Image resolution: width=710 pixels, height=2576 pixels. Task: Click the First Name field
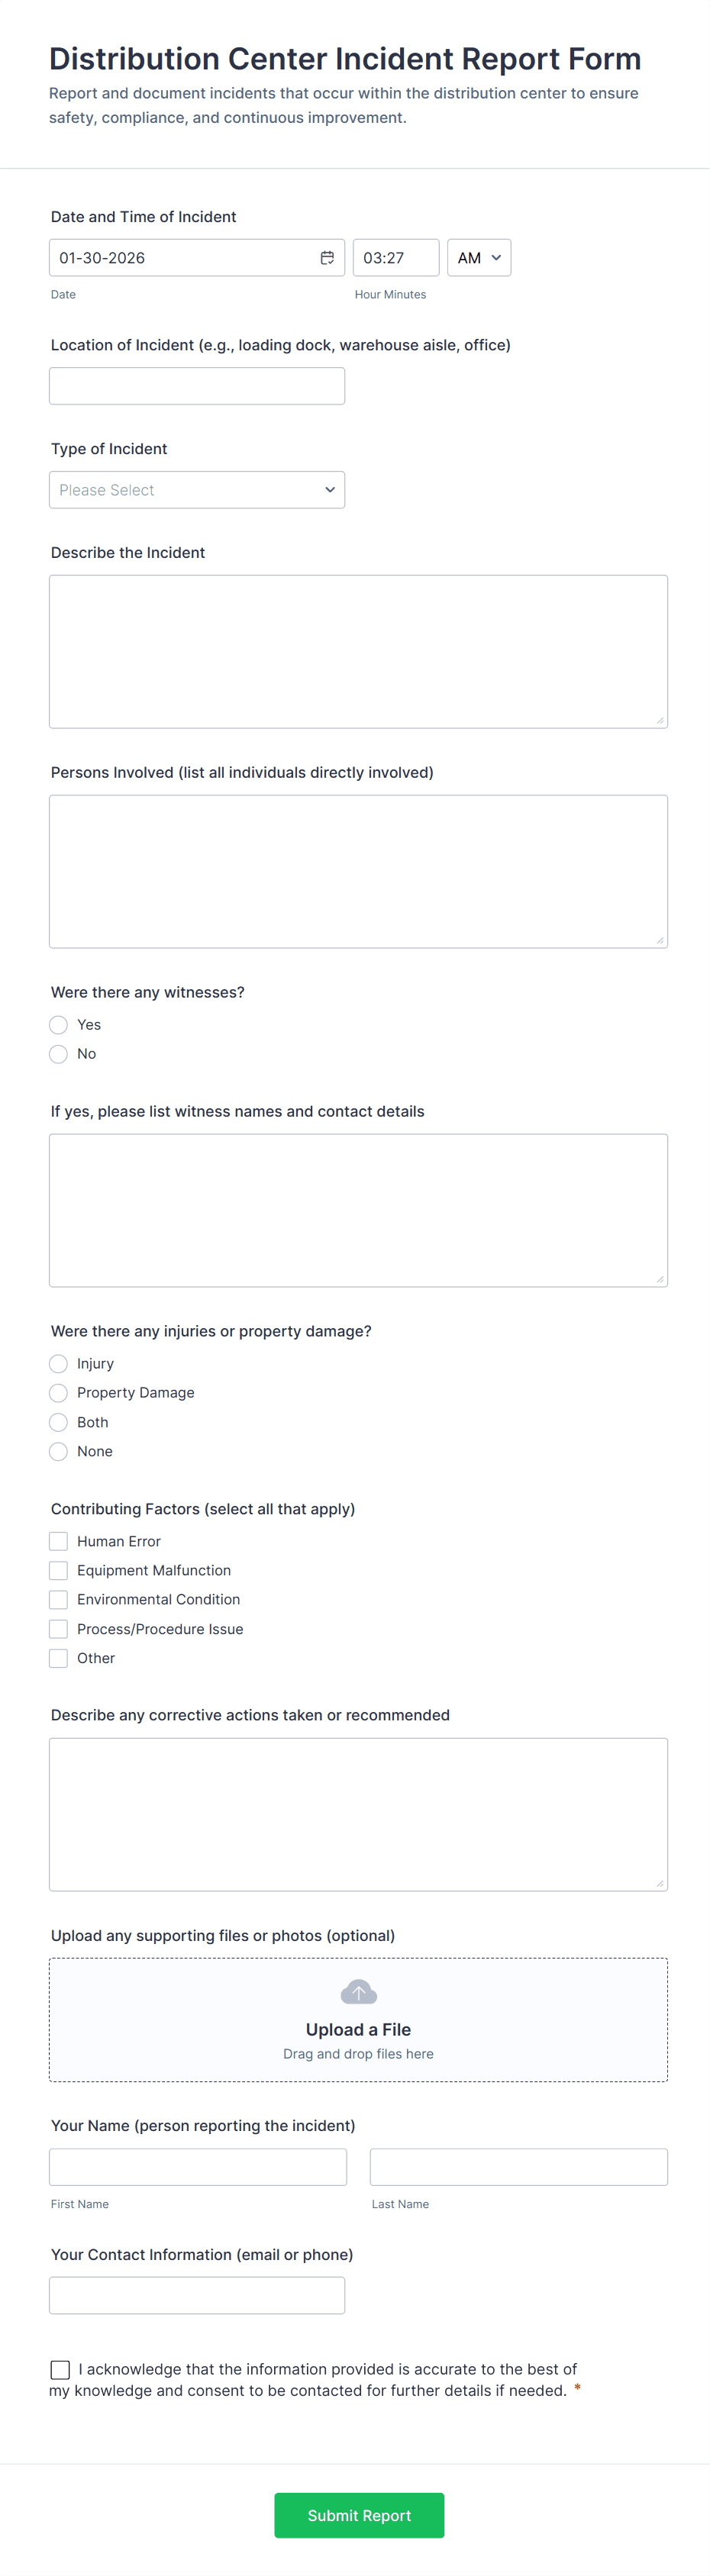click(x=196, y=2166)
